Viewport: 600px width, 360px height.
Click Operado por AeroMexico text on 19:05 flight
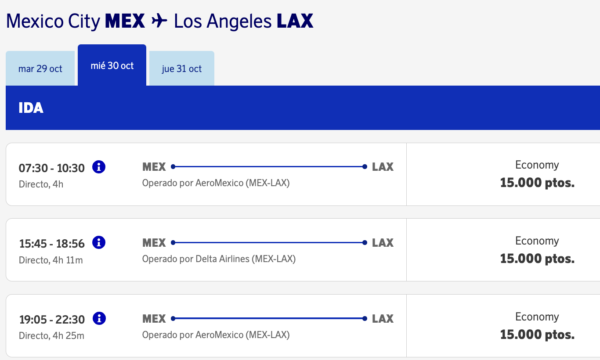point(216,335)
